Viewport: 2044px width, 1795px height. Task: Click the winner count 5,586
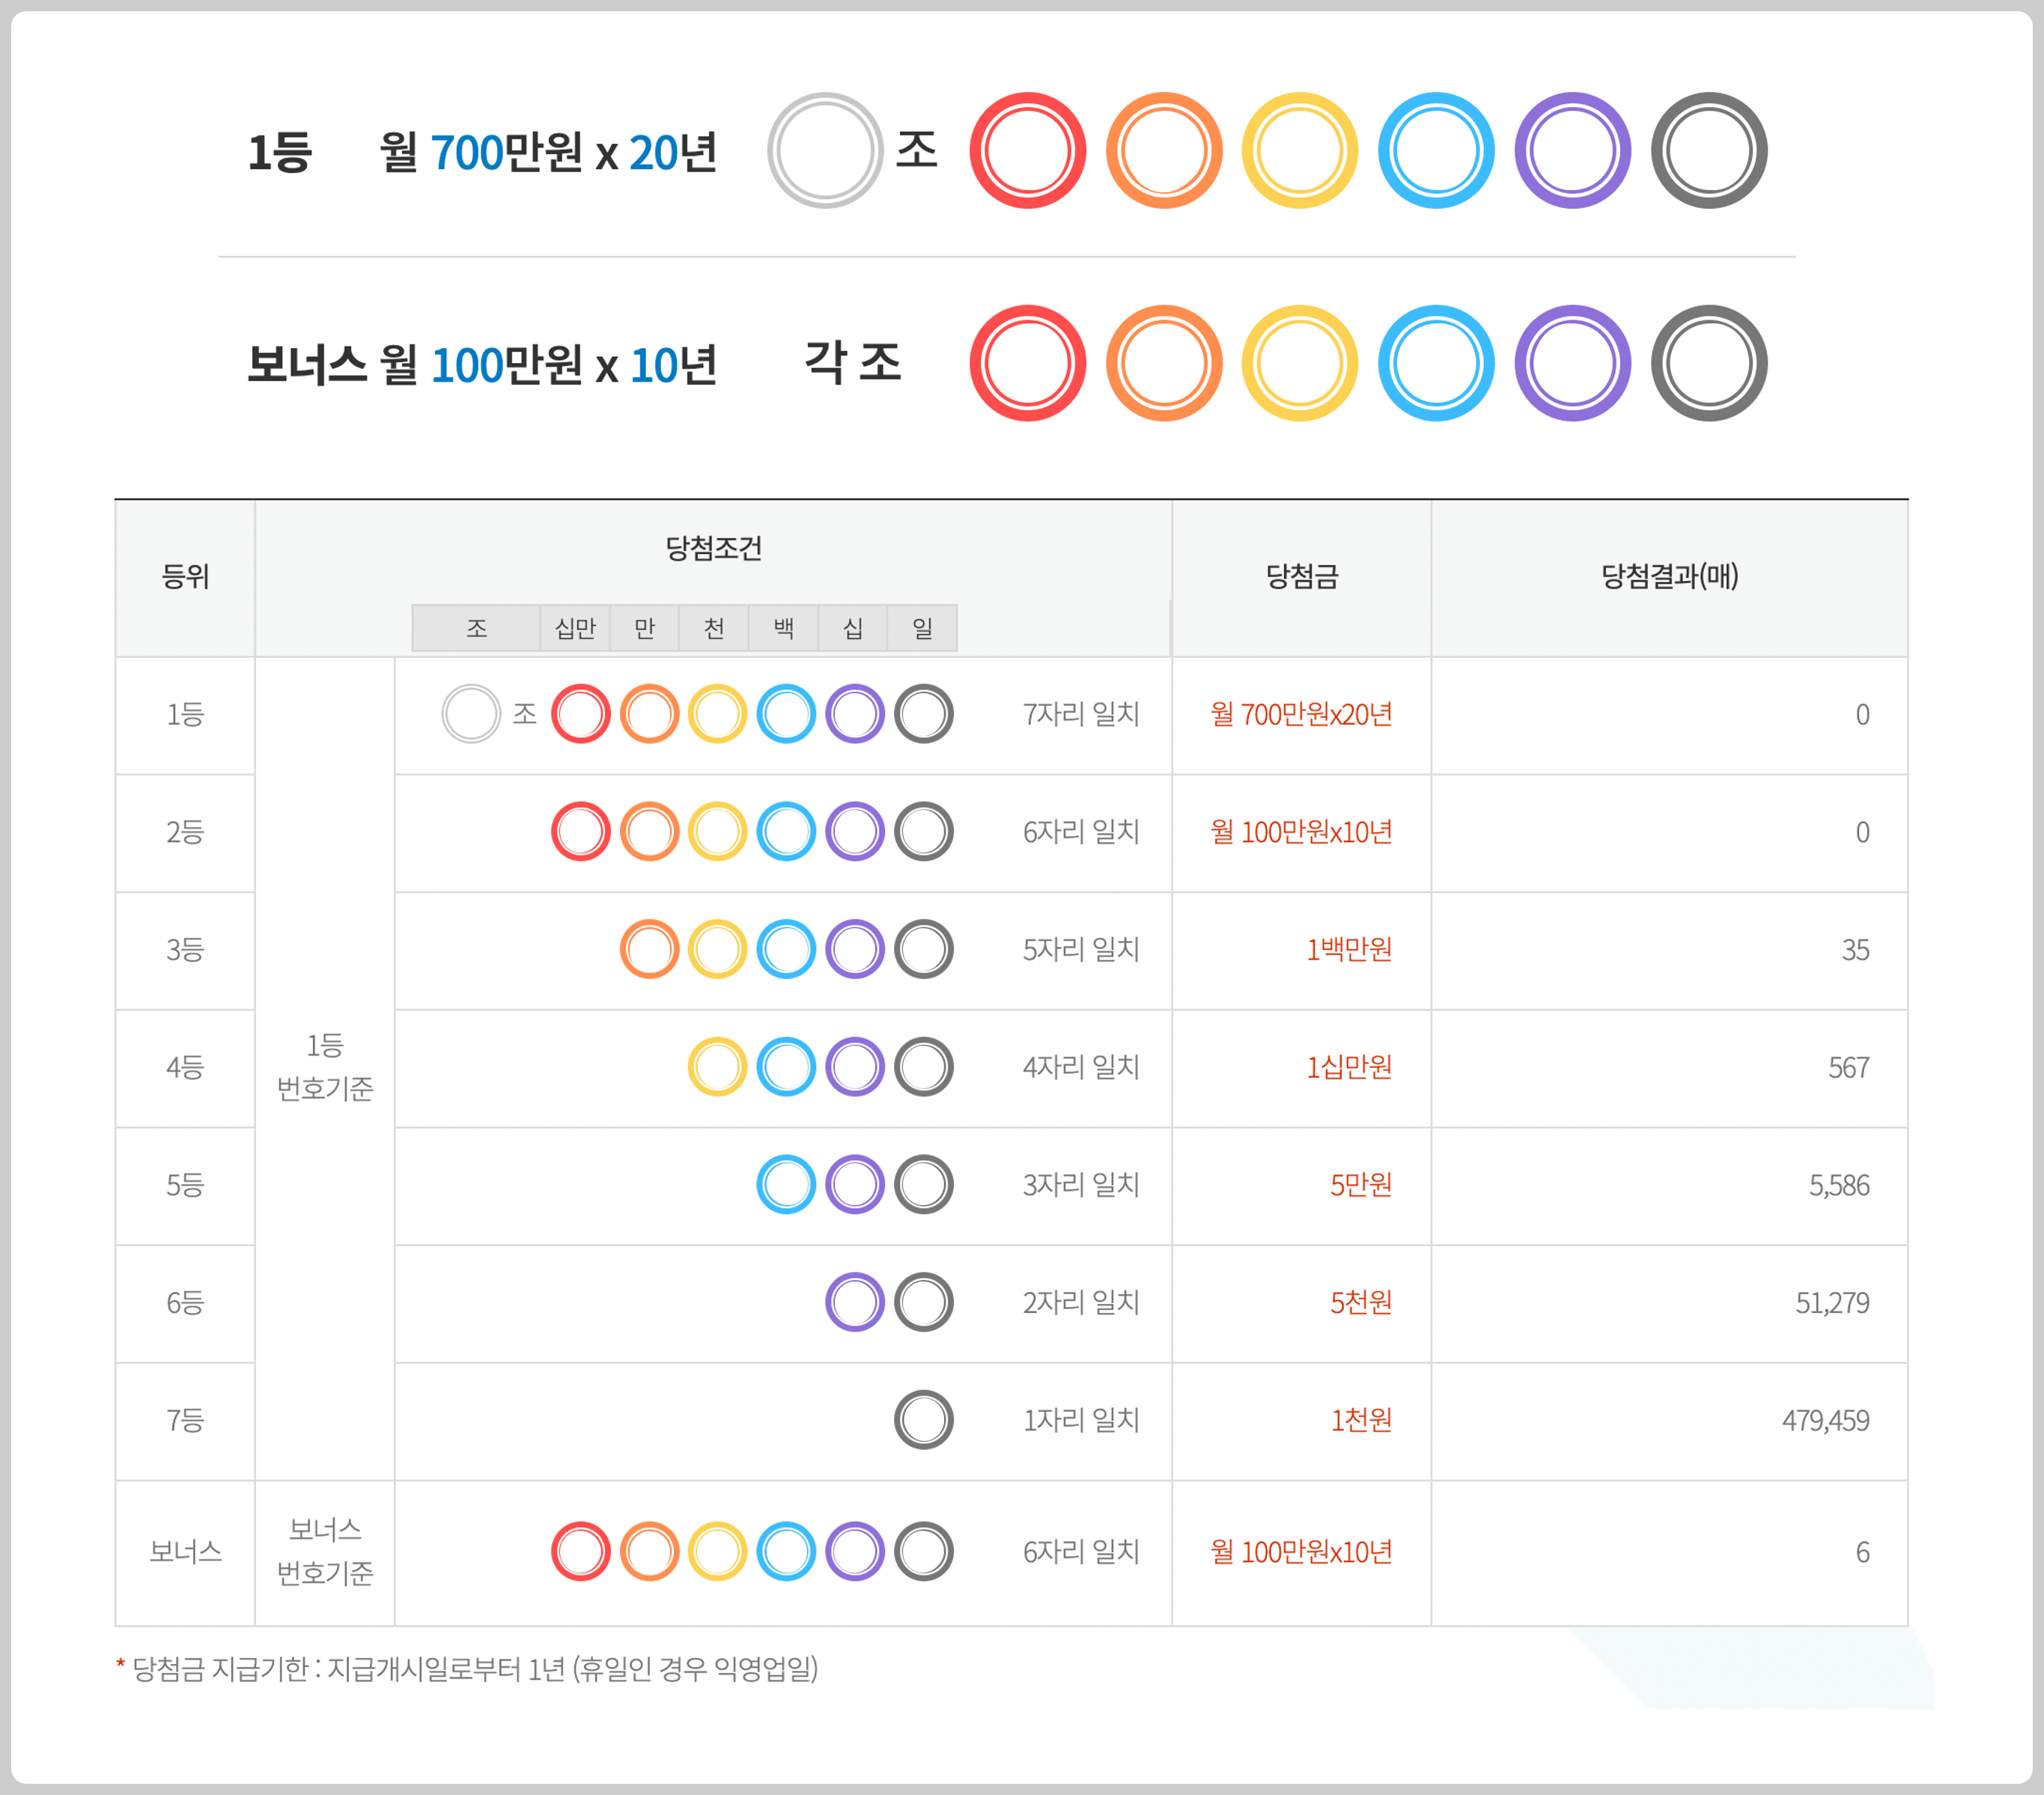(x=1839, y=1186)
